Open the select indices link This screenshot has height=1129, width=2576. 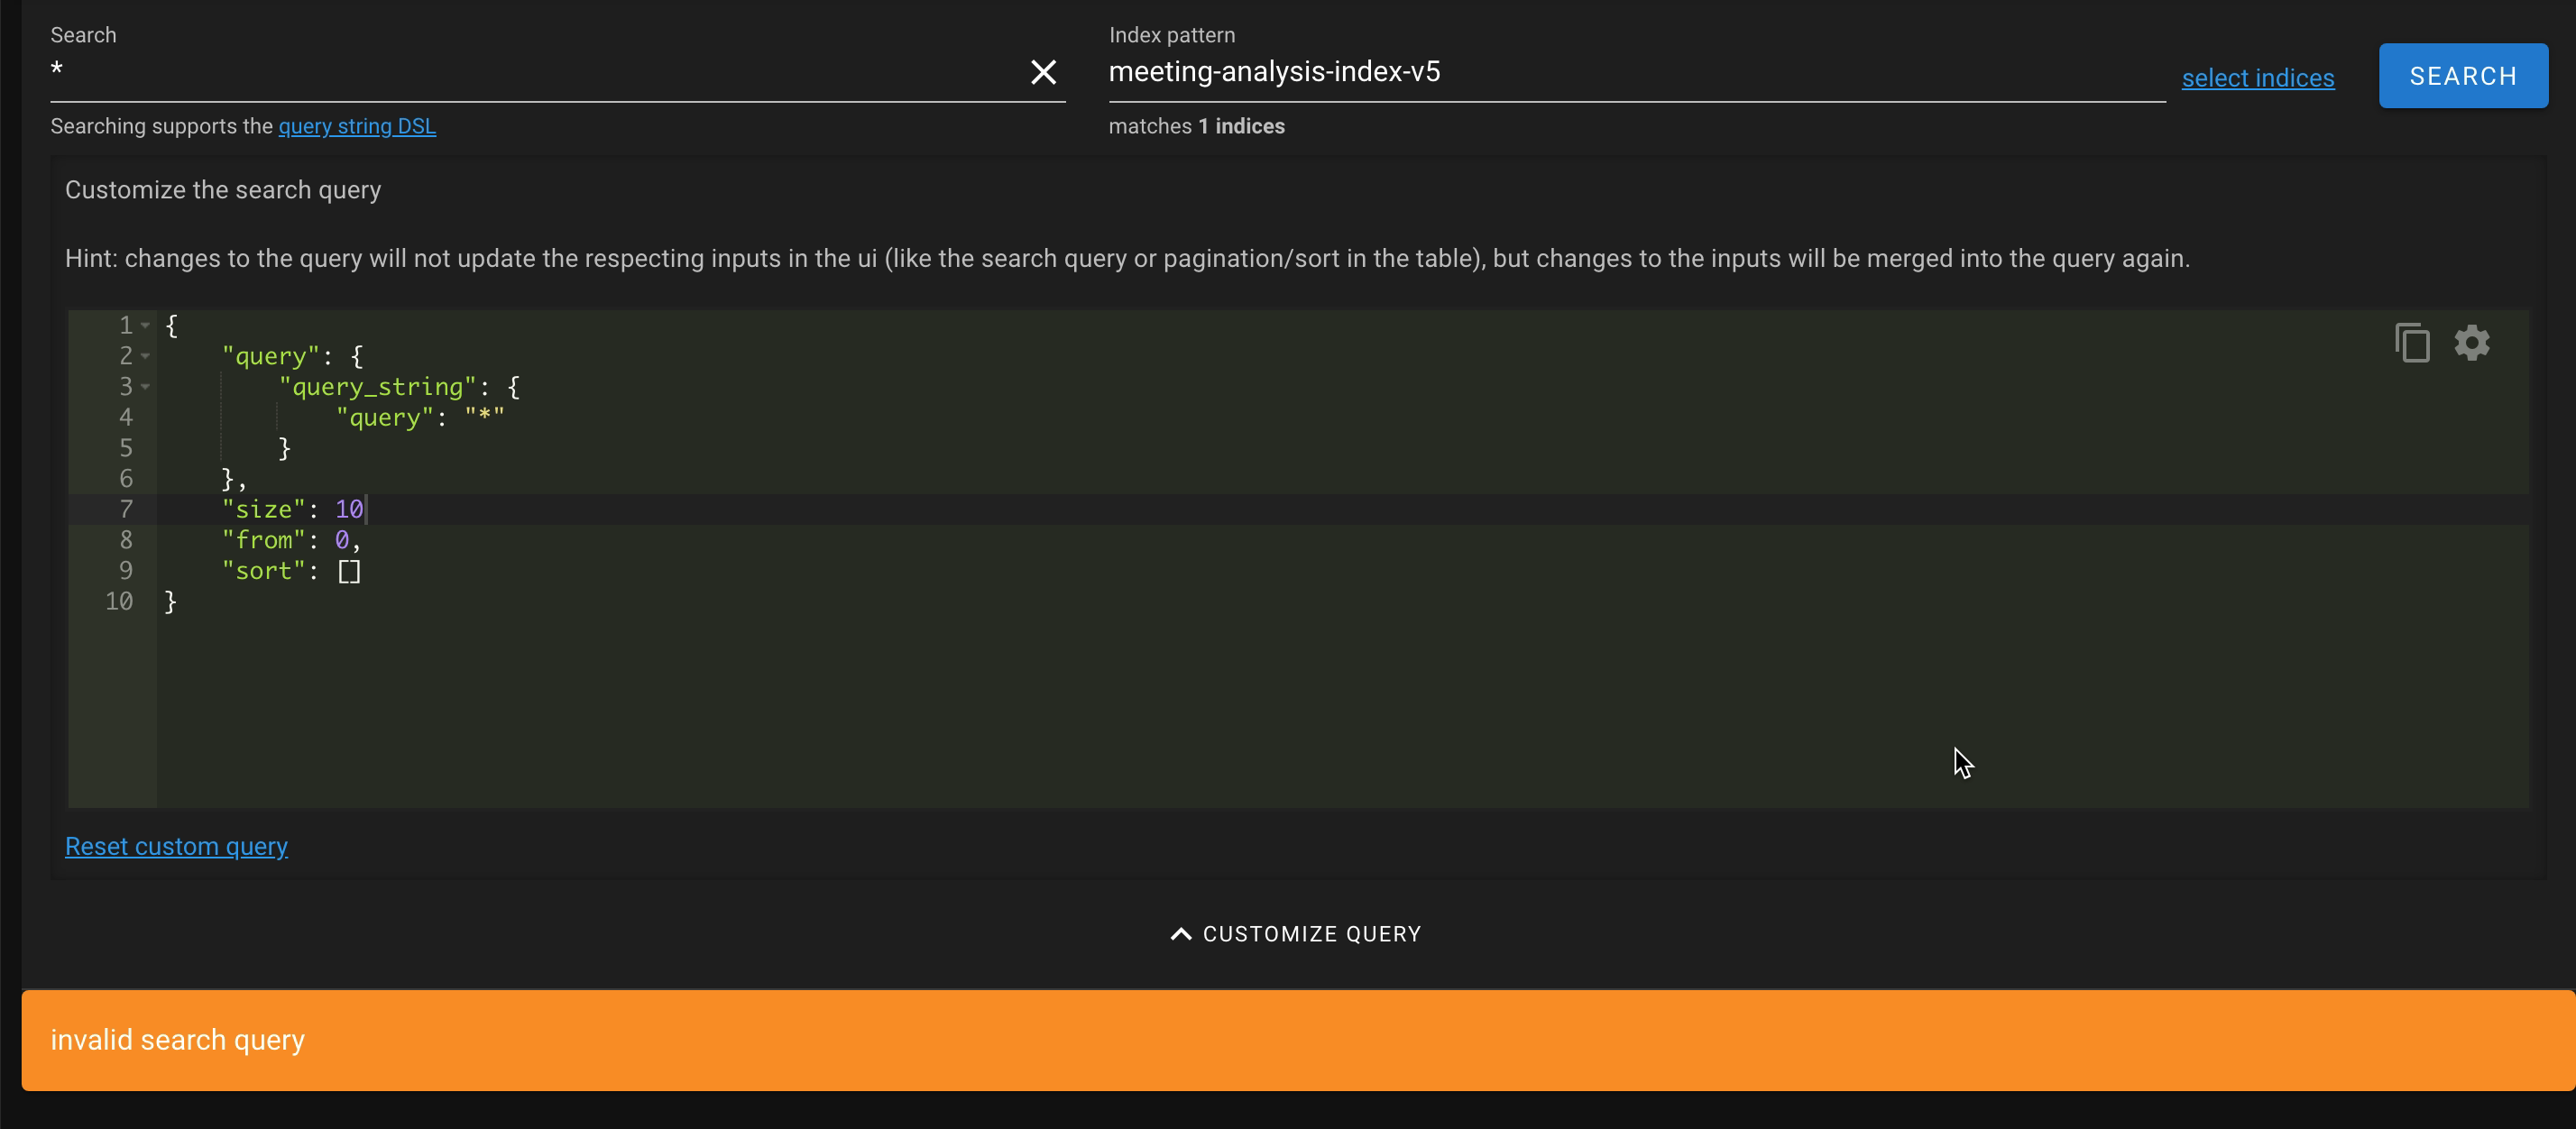click(2258, 78)
